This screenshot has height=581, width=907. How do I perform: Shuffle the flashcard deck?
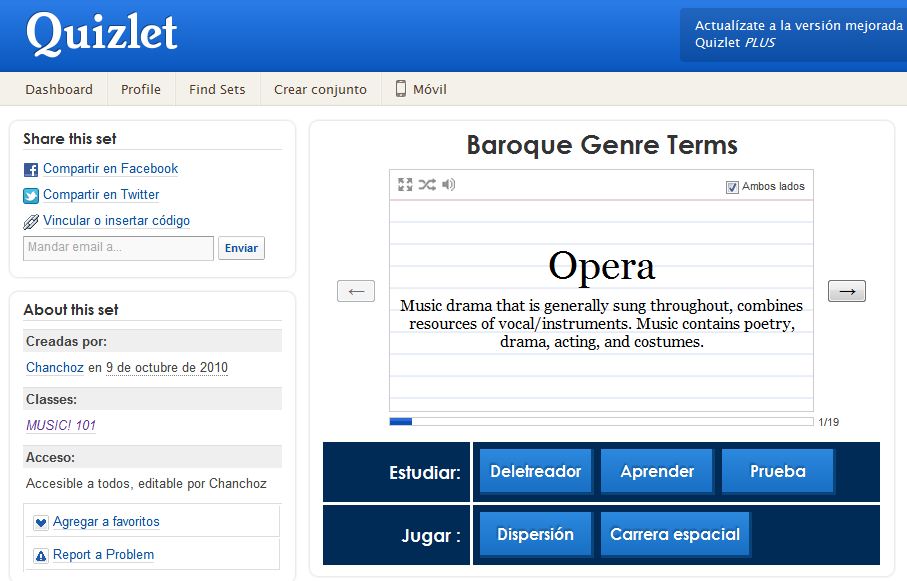coord(427,185)
